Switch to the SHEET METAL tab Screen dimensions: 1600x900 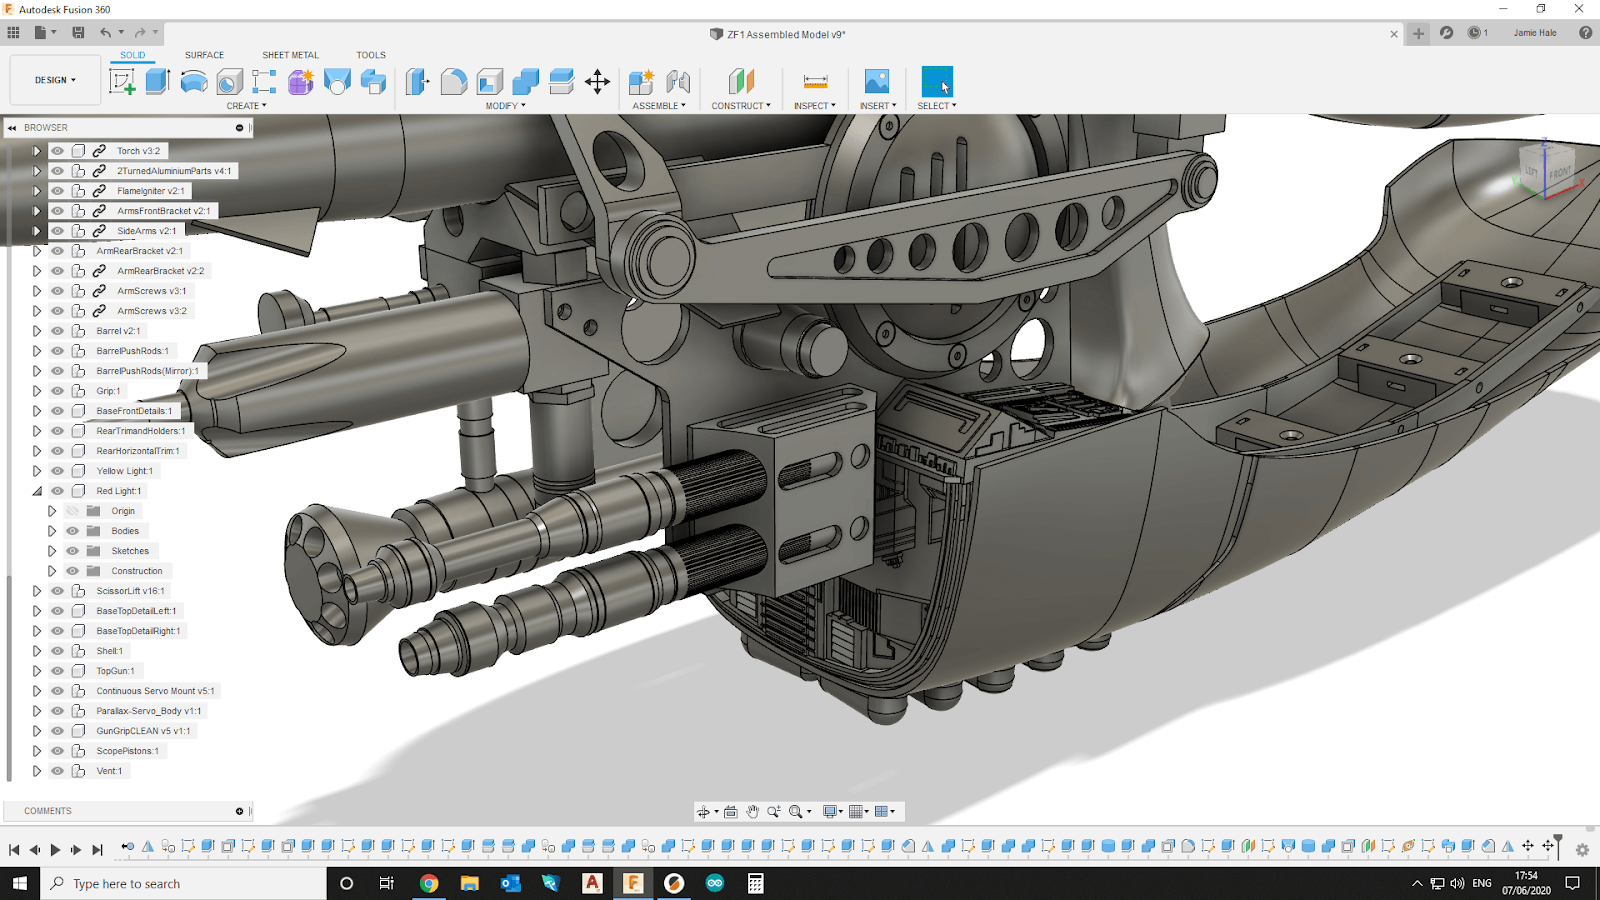pyautogui.click(x=290, y=55)
